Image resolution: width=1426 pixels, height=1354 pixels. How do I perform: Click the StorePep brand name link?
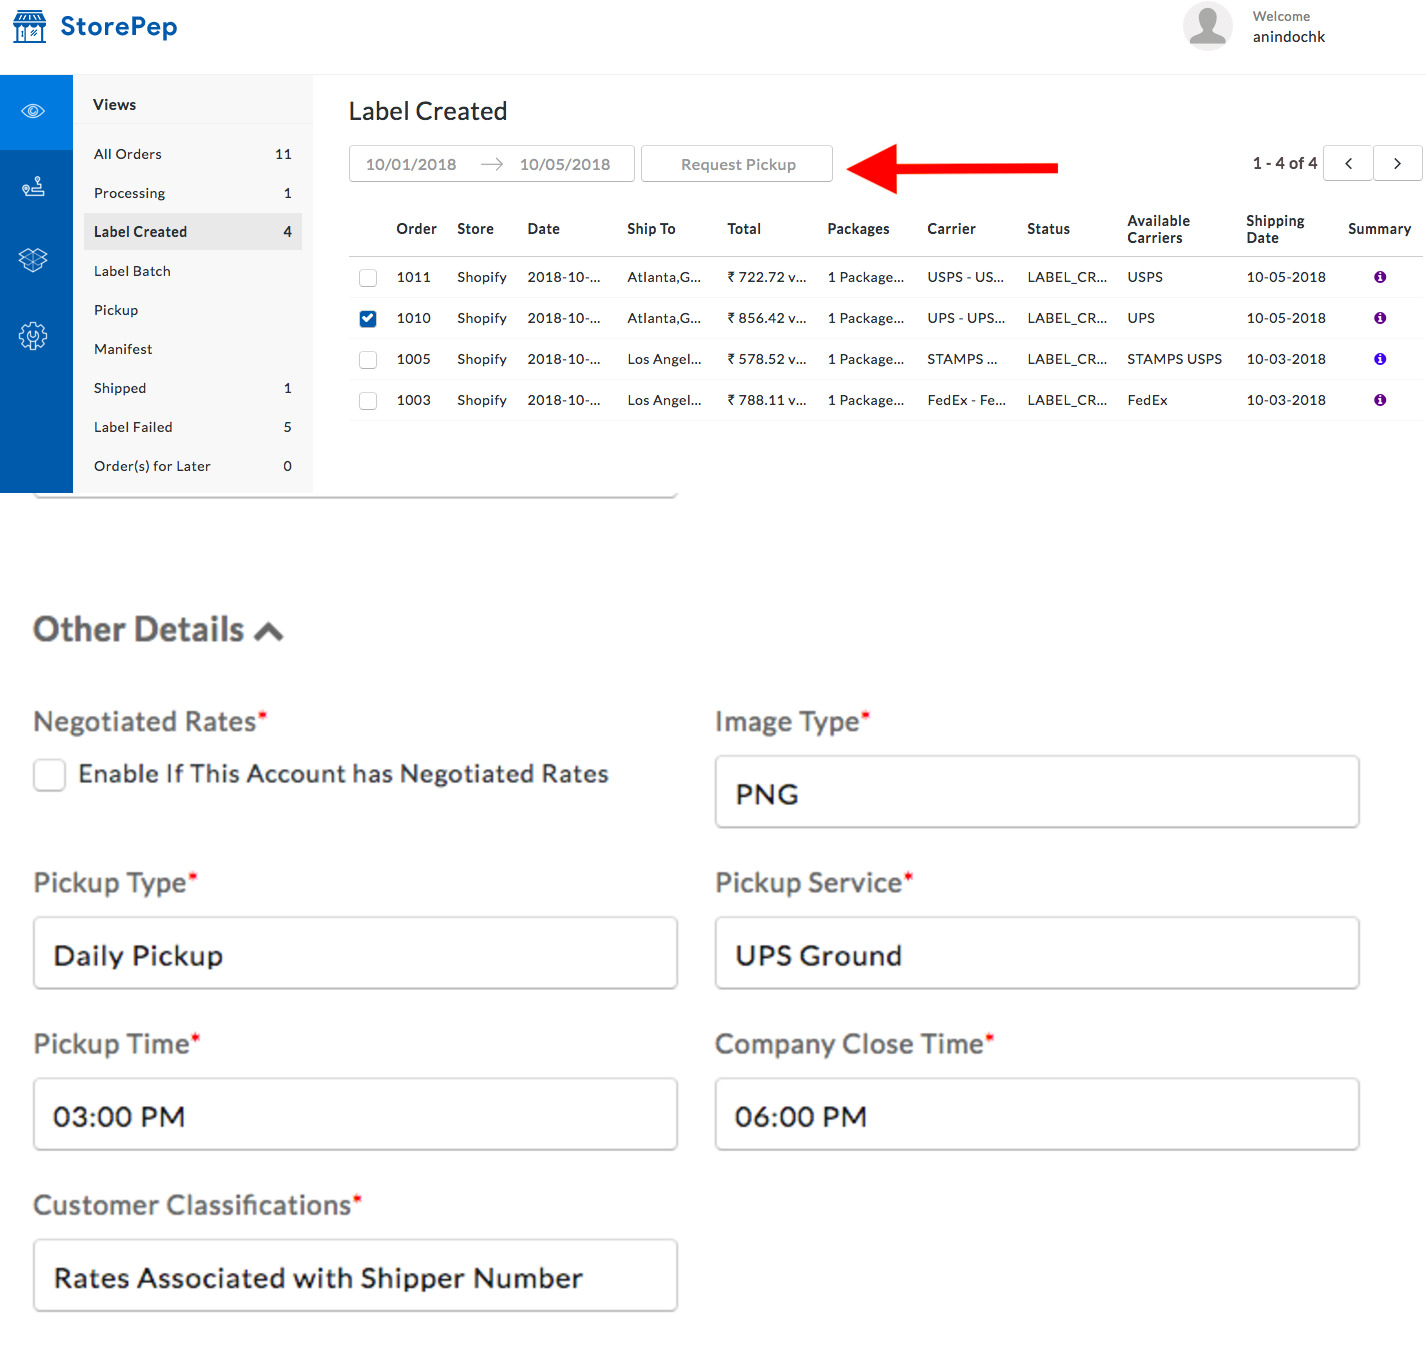[x=119, y=27]
